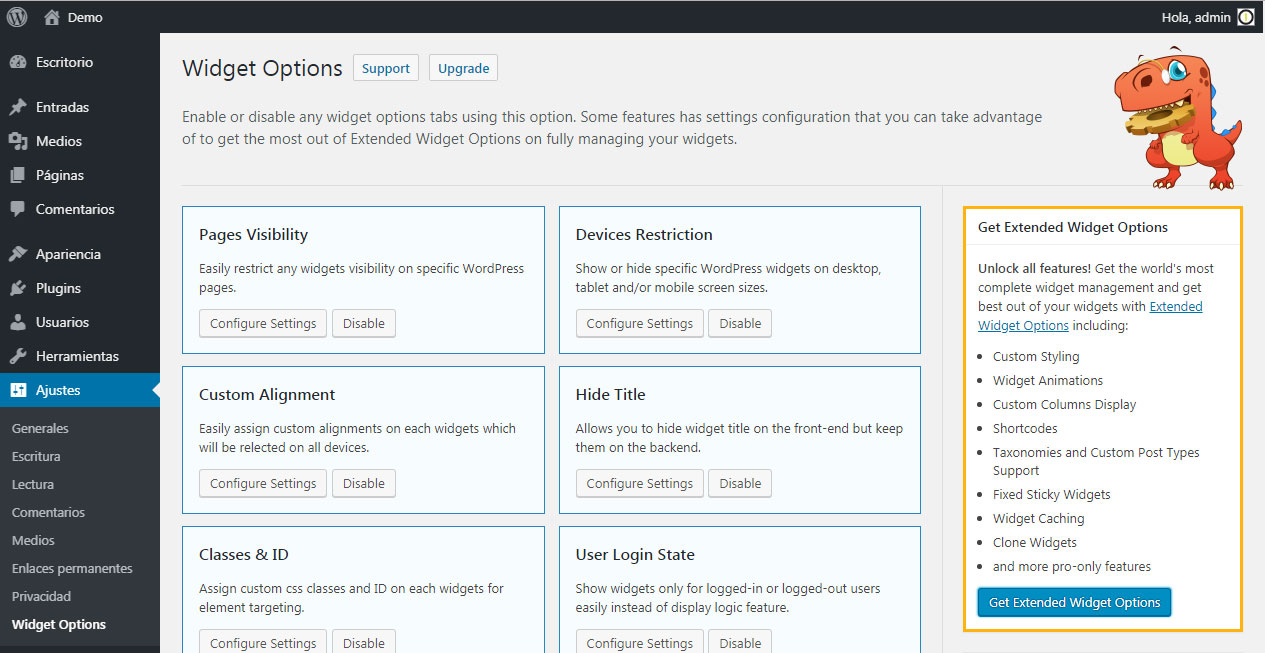The width and height of the screenshot is (1265, 653).
Task: Select the Ajustes menu item
Action: 80,390
